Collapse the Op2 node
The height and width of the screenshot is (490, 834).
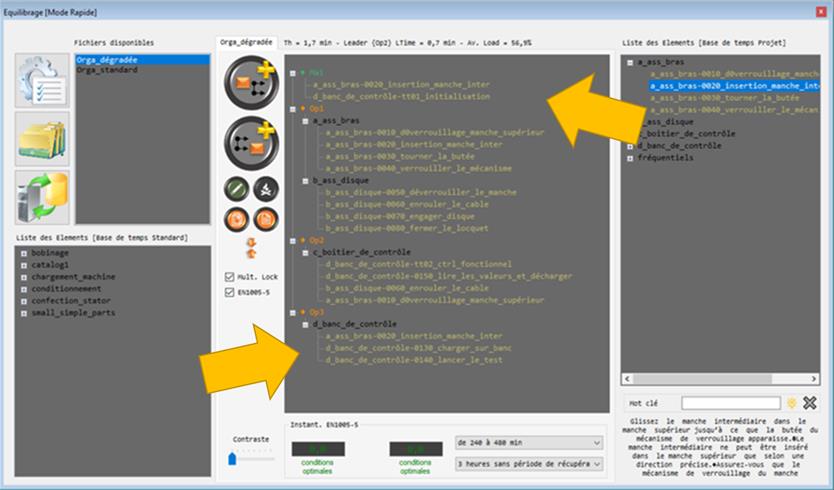click(293, 241)
